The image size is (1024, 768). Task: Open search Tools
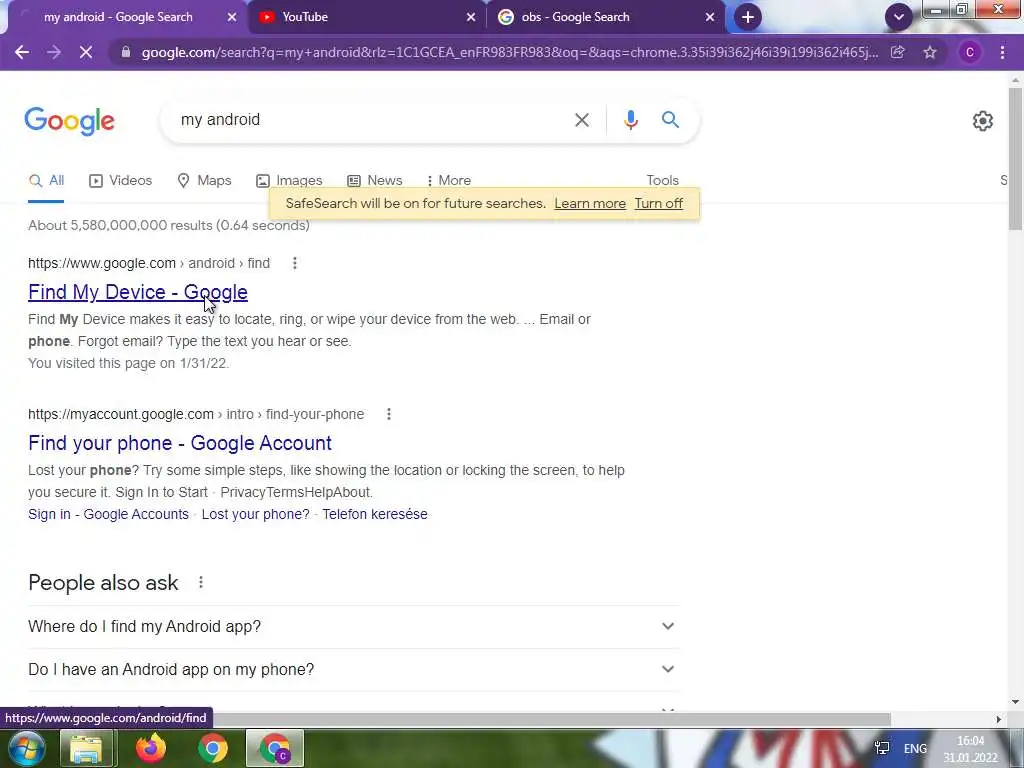tap(662, 180)
